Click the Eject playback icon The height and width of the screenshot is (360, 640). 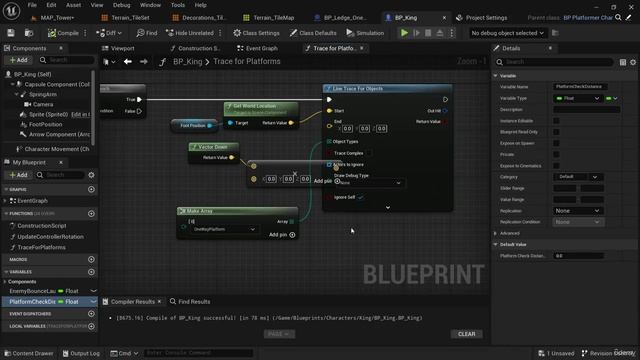click(440, 33)
